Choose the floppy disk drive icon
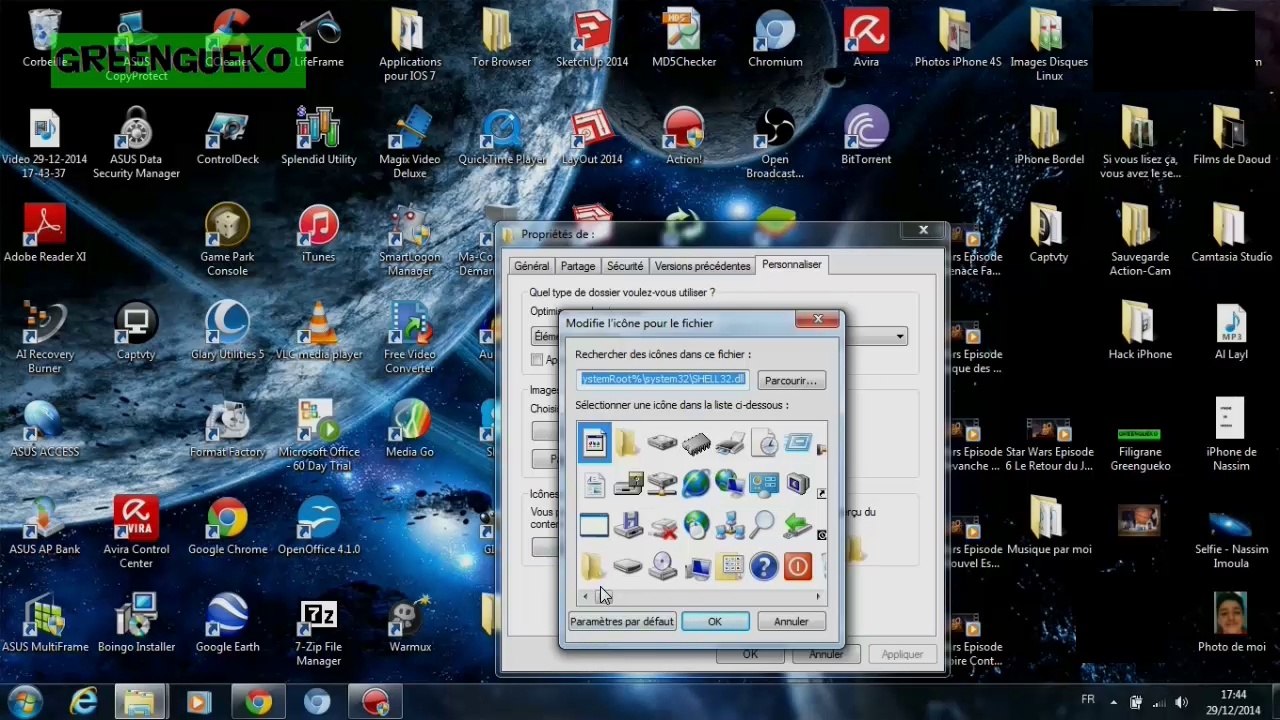The width and height of the screenshot is (1280, 720). (x=628, y=525)
